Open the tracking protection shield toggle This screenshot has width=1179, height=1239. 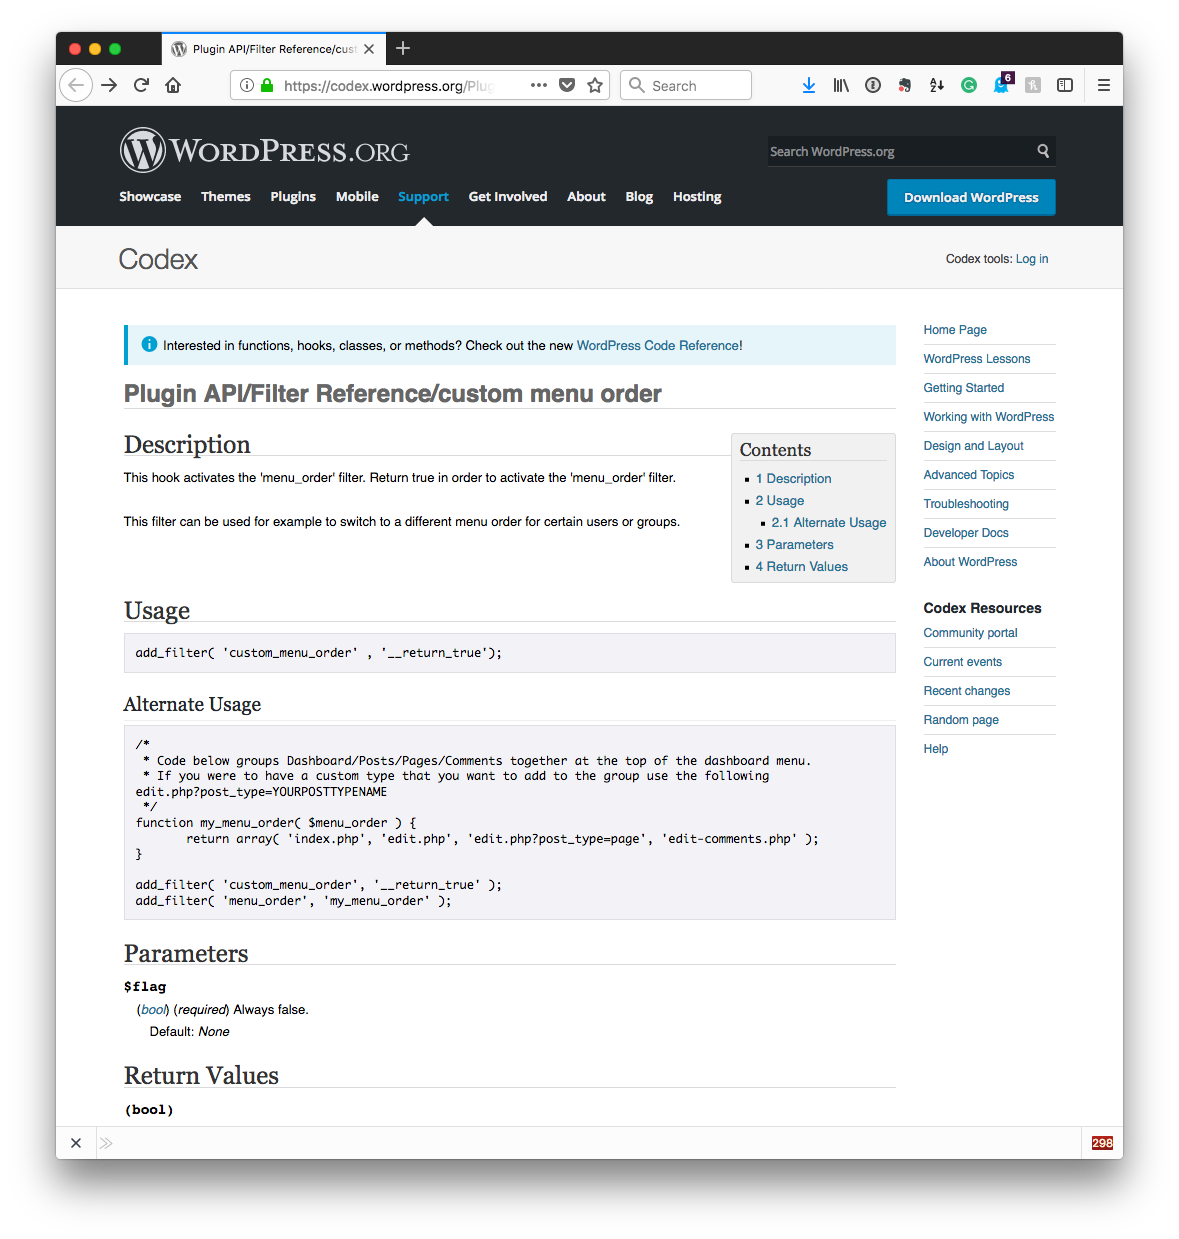pos(567,85)
